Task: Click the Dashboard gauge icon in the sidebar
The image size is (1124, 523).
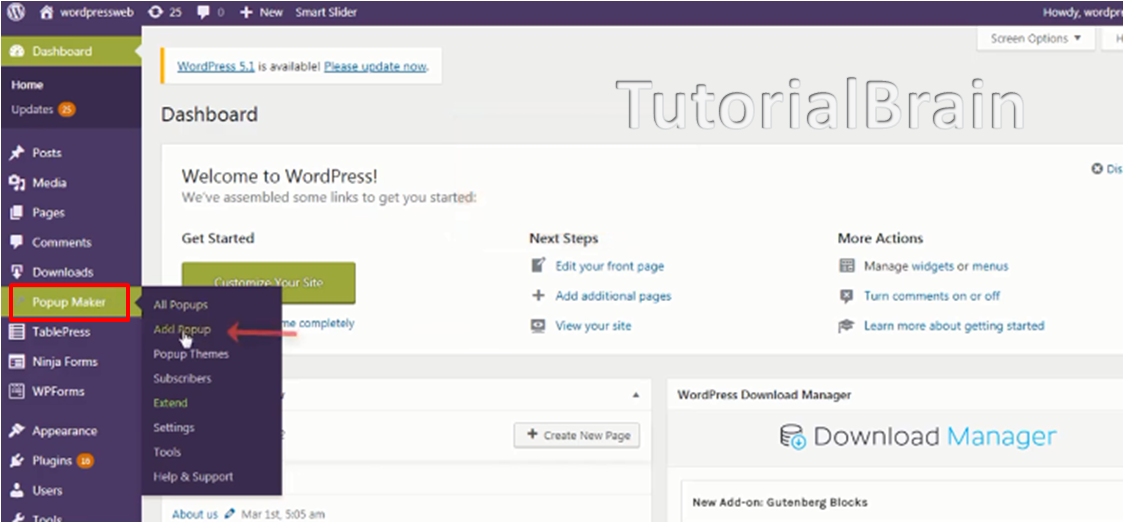Action: [x=17, y=52]
